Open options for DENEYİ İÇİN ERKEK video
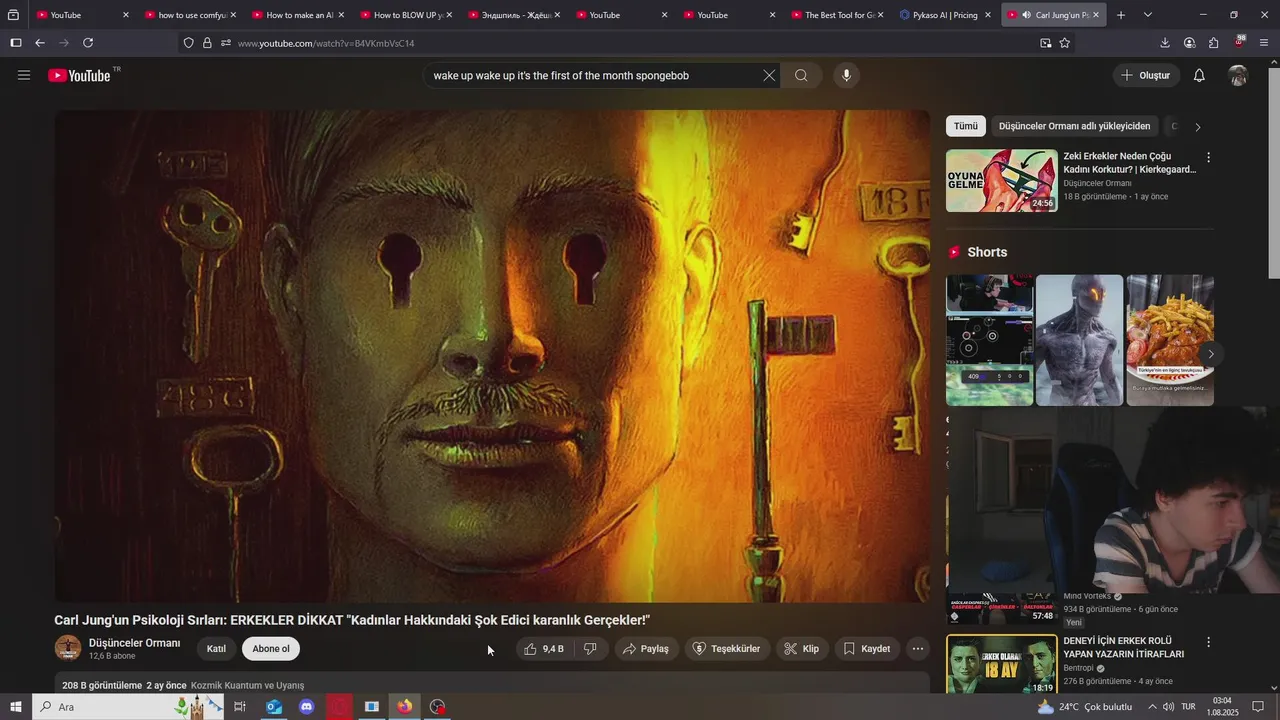 (1208, 642)
